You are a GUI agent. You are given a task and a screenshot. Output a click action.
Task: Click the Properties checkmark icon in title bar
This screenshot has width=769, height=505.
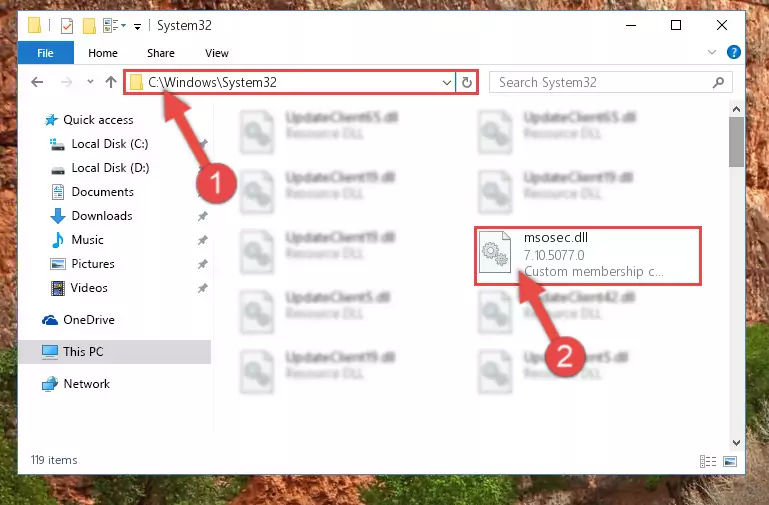[67, 25]
